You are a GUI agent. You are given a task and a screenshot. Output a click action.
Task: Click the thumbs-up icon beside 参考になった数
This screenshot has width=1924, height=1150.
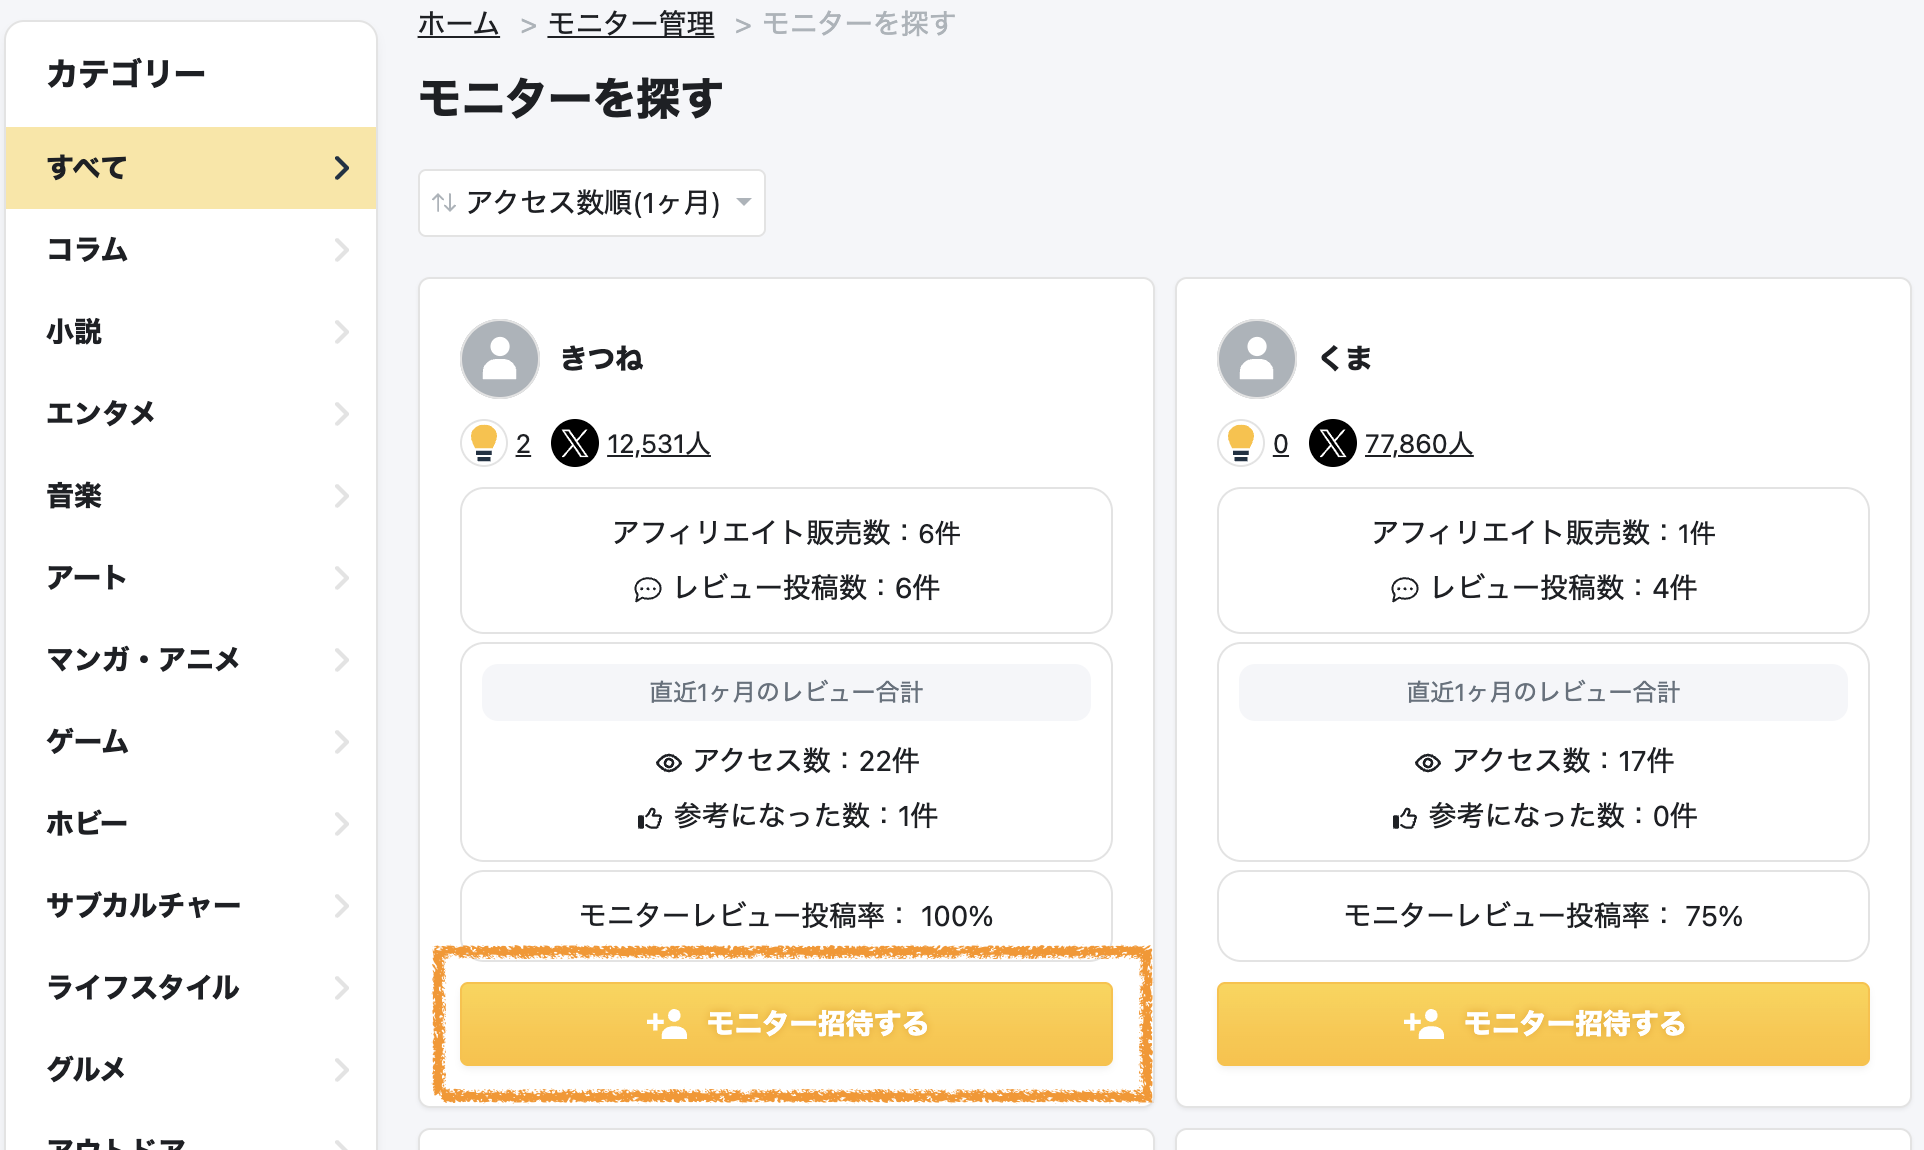(650, 816)
